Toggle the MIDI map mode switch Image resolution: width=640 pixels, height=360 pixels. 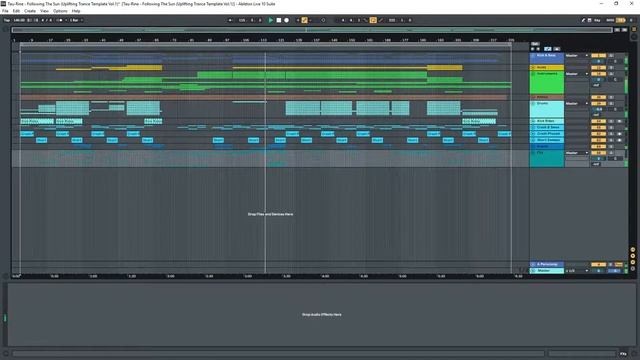(x=610, y=20)
